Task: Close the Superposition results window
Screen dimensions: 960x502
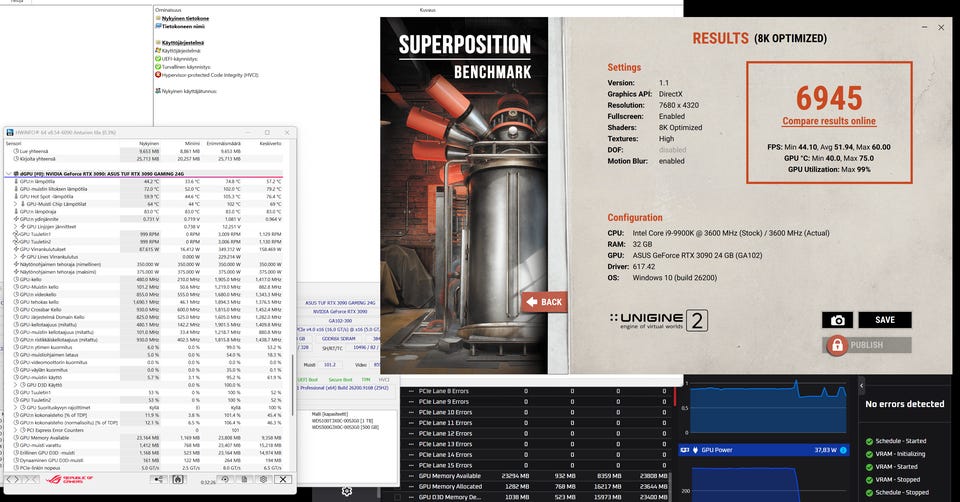Action: pyautogui.click(x=941, y=28)
